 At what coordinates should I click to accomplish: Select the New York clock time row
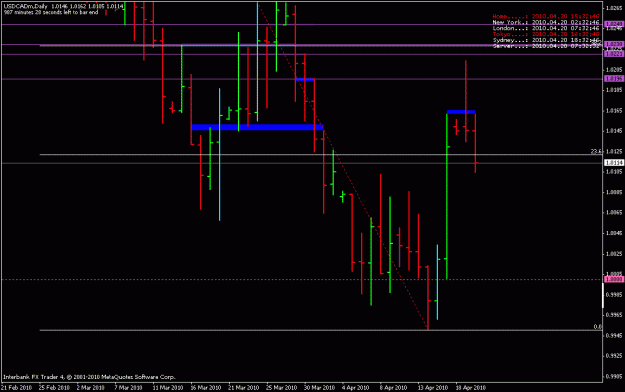546,22
